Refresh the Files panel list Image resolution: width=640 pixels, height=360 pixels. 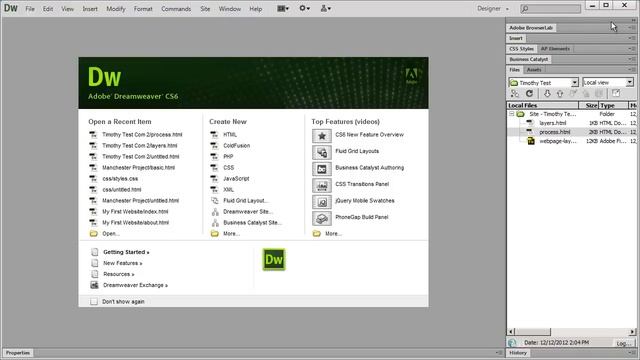click(529, 94)
